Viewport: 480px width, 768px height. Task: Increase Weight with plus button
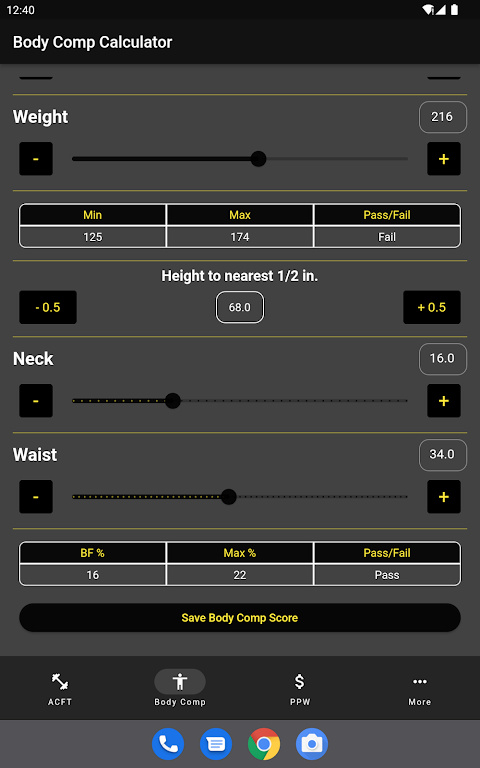[444, 159]
